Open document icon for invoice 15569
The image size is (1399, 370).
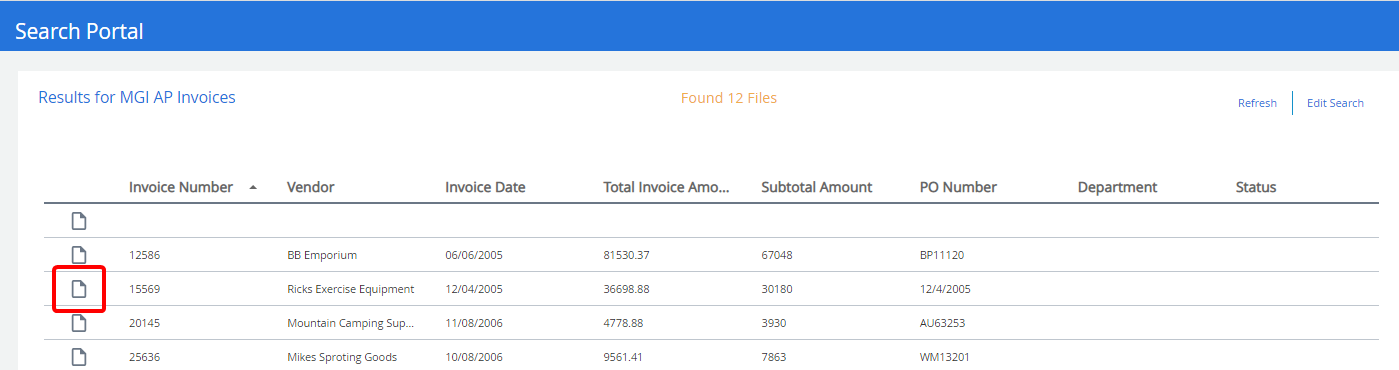tap(78, 289)
